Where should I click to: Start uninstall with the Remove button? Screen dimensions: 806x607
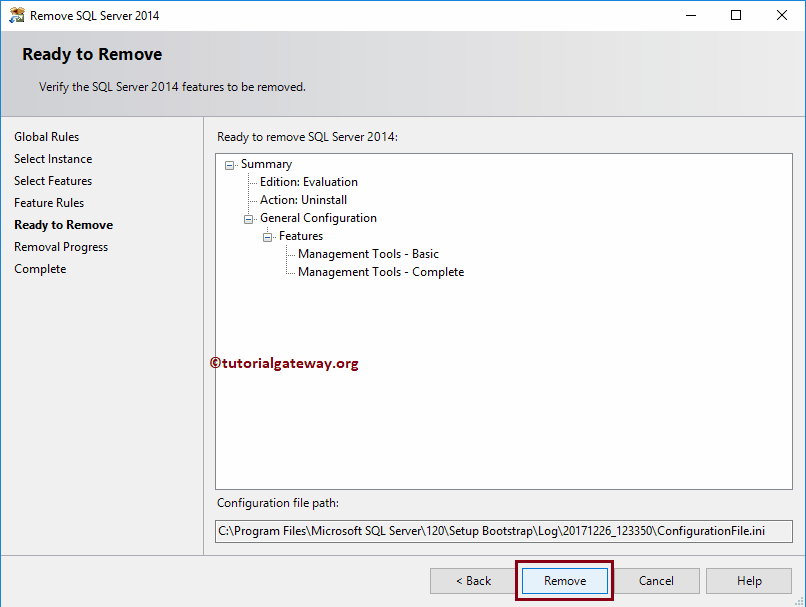click(564, 581)
